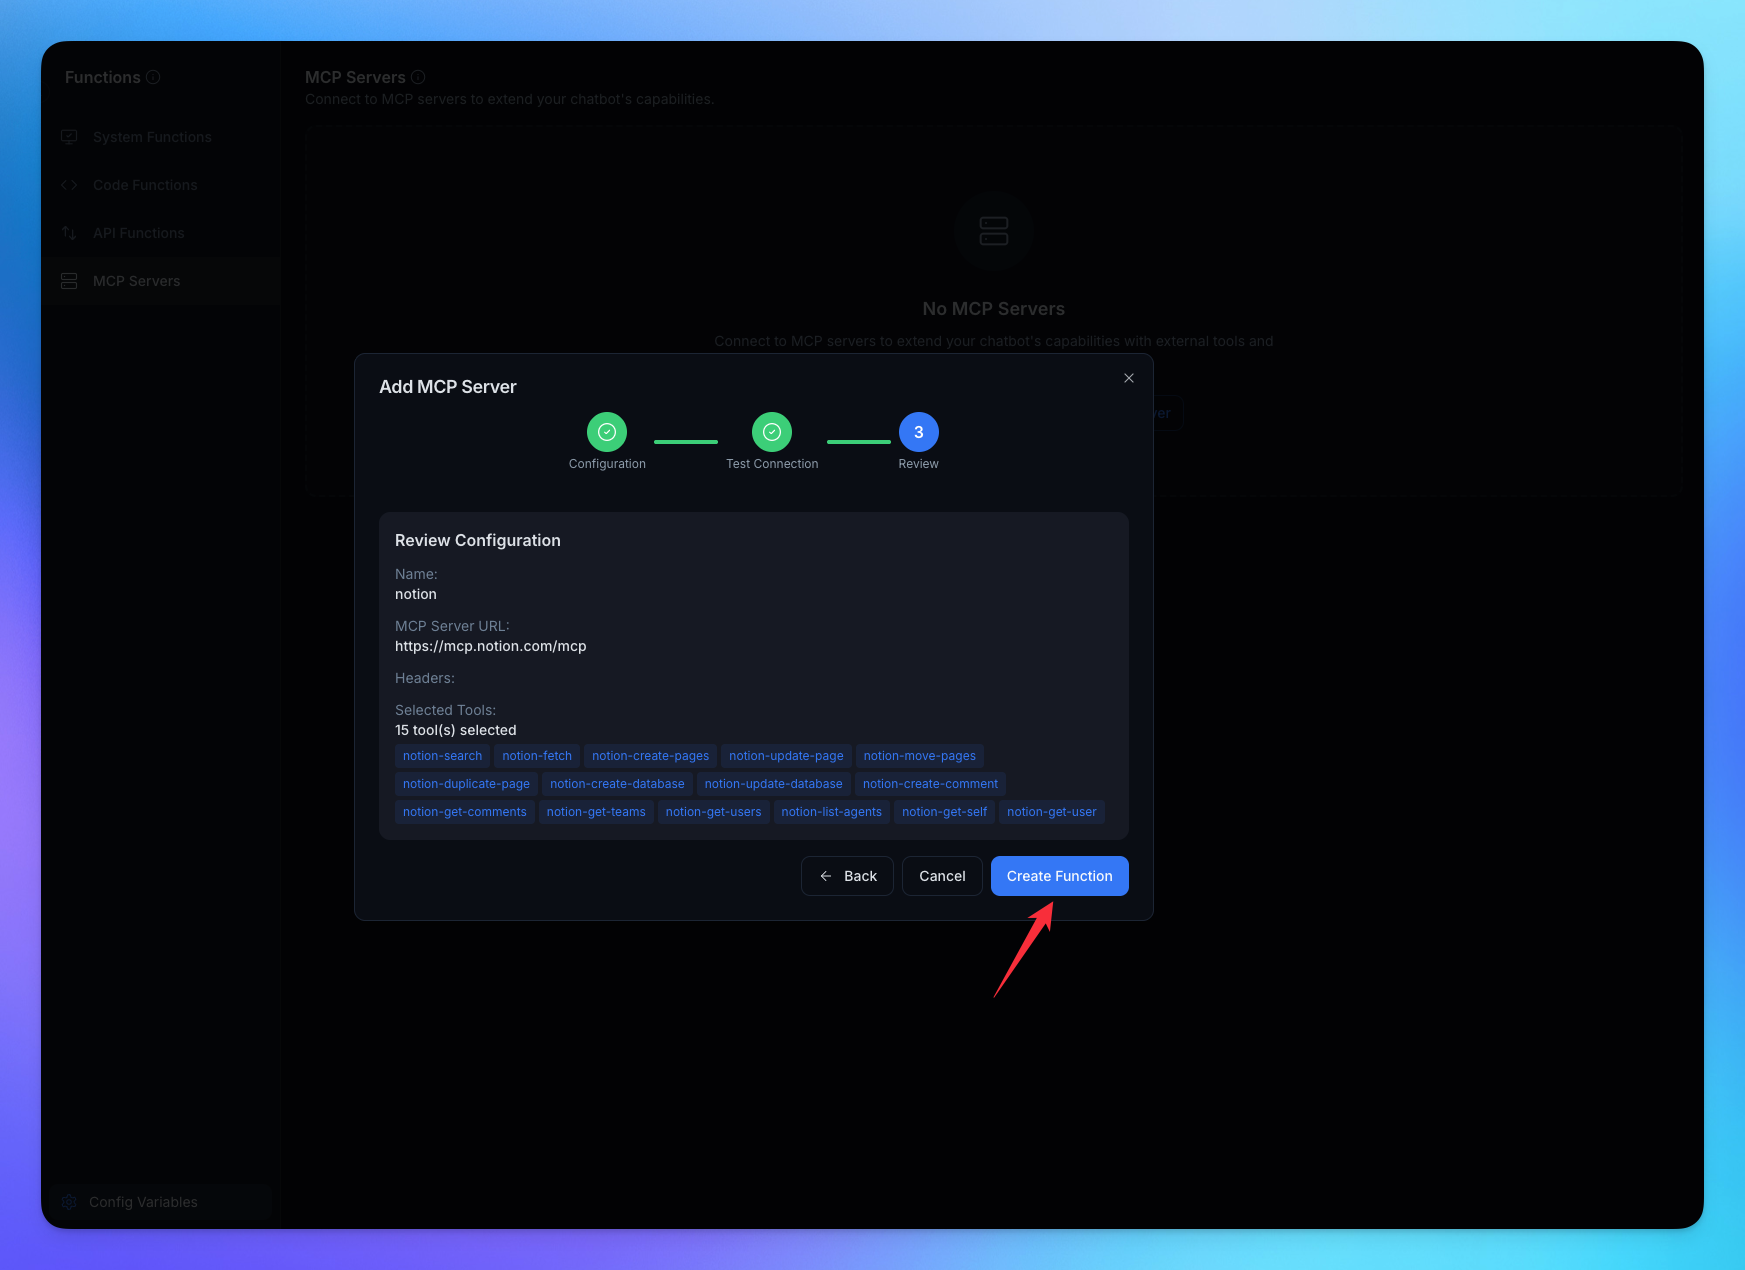Open Config Variables via the gear icon
This screenshot has height=1270, width=1745.
pyautogui.click(x=68, y=1201)
